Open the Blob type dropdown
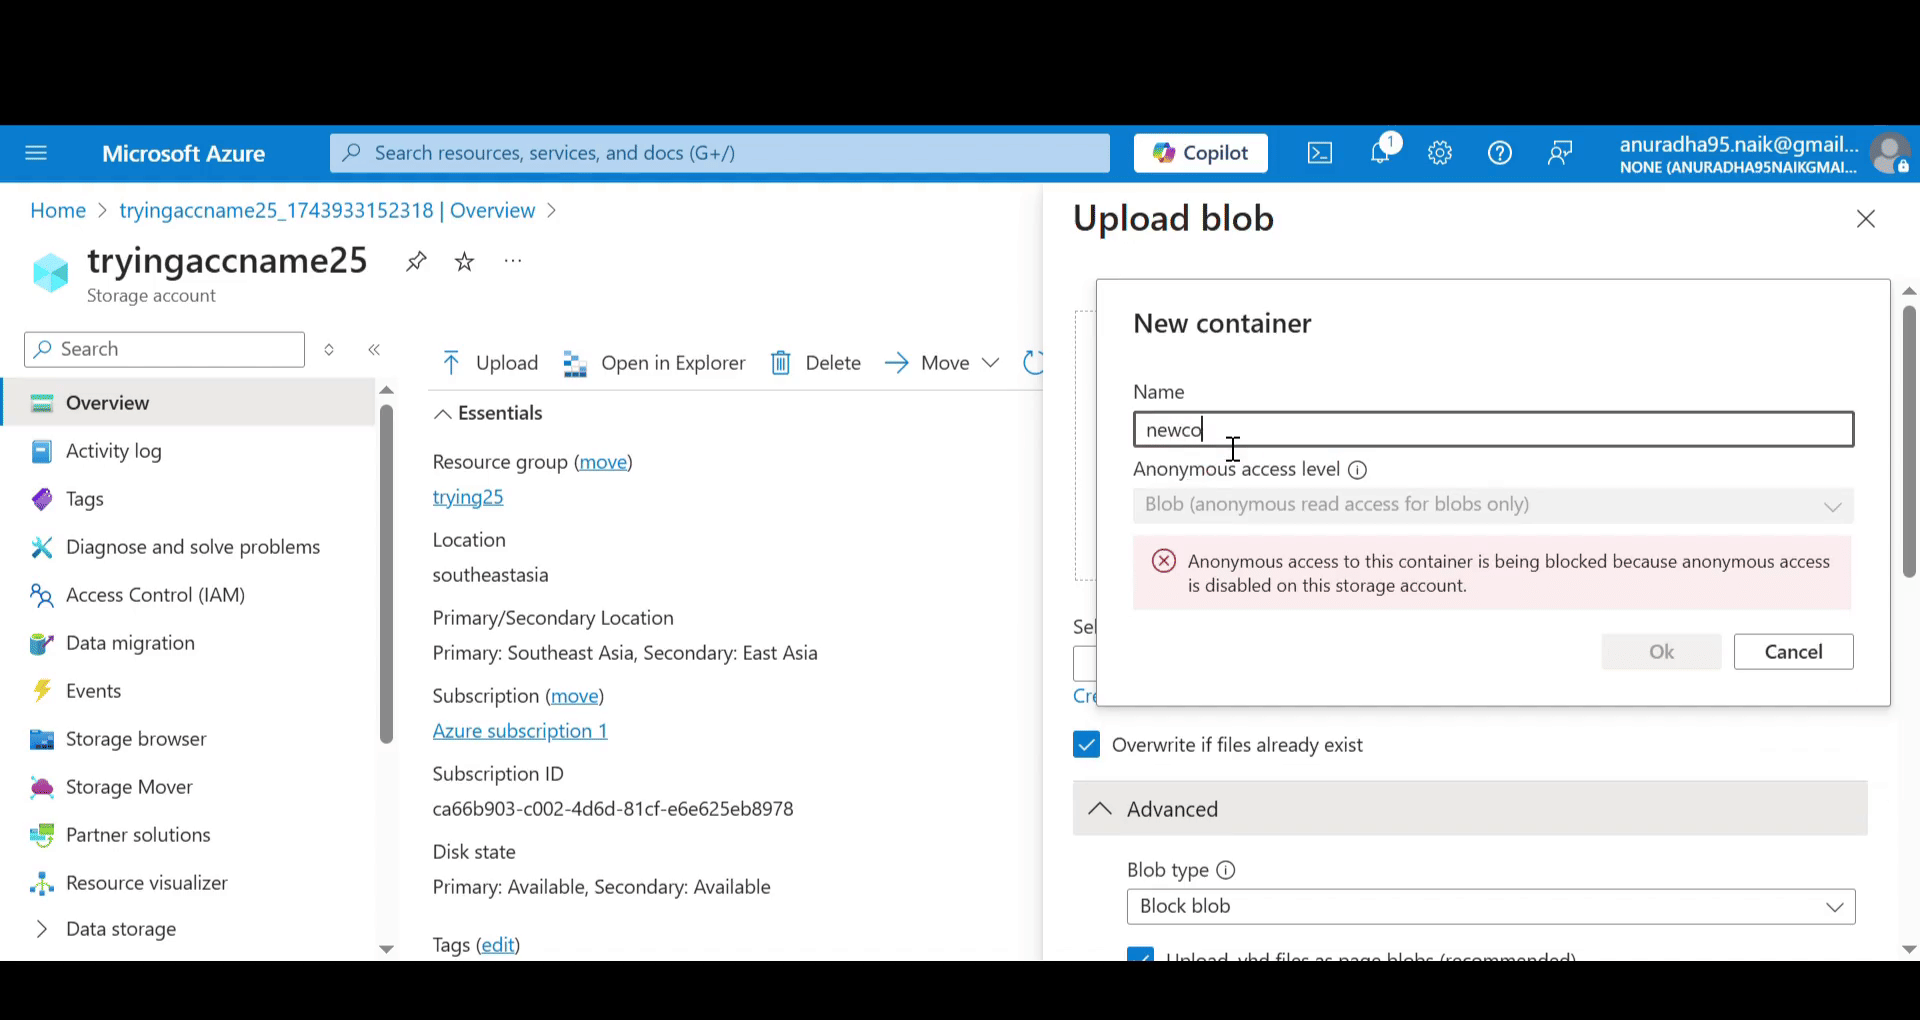 coord(1491,907)
